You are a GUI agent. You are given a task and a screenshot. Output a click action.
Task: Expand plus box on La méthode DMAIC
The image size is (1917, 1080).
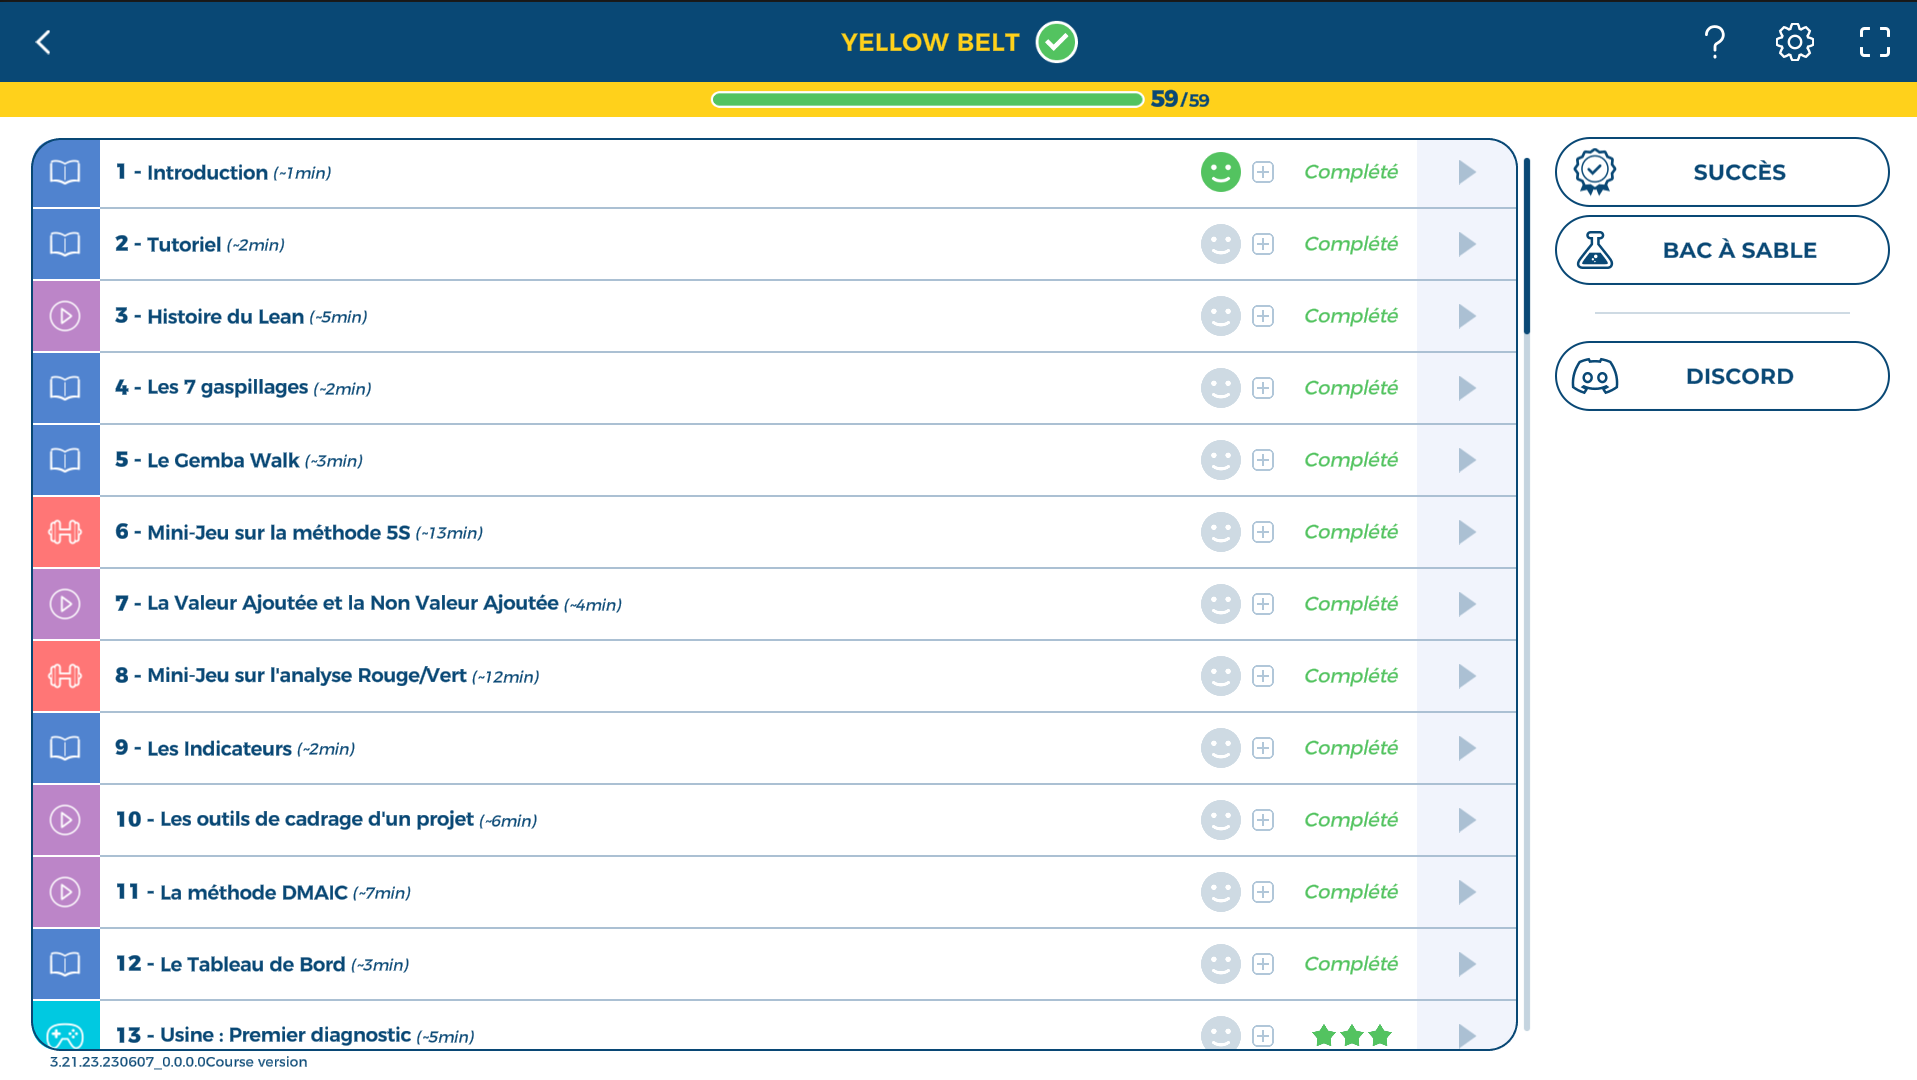[1263, 892]
